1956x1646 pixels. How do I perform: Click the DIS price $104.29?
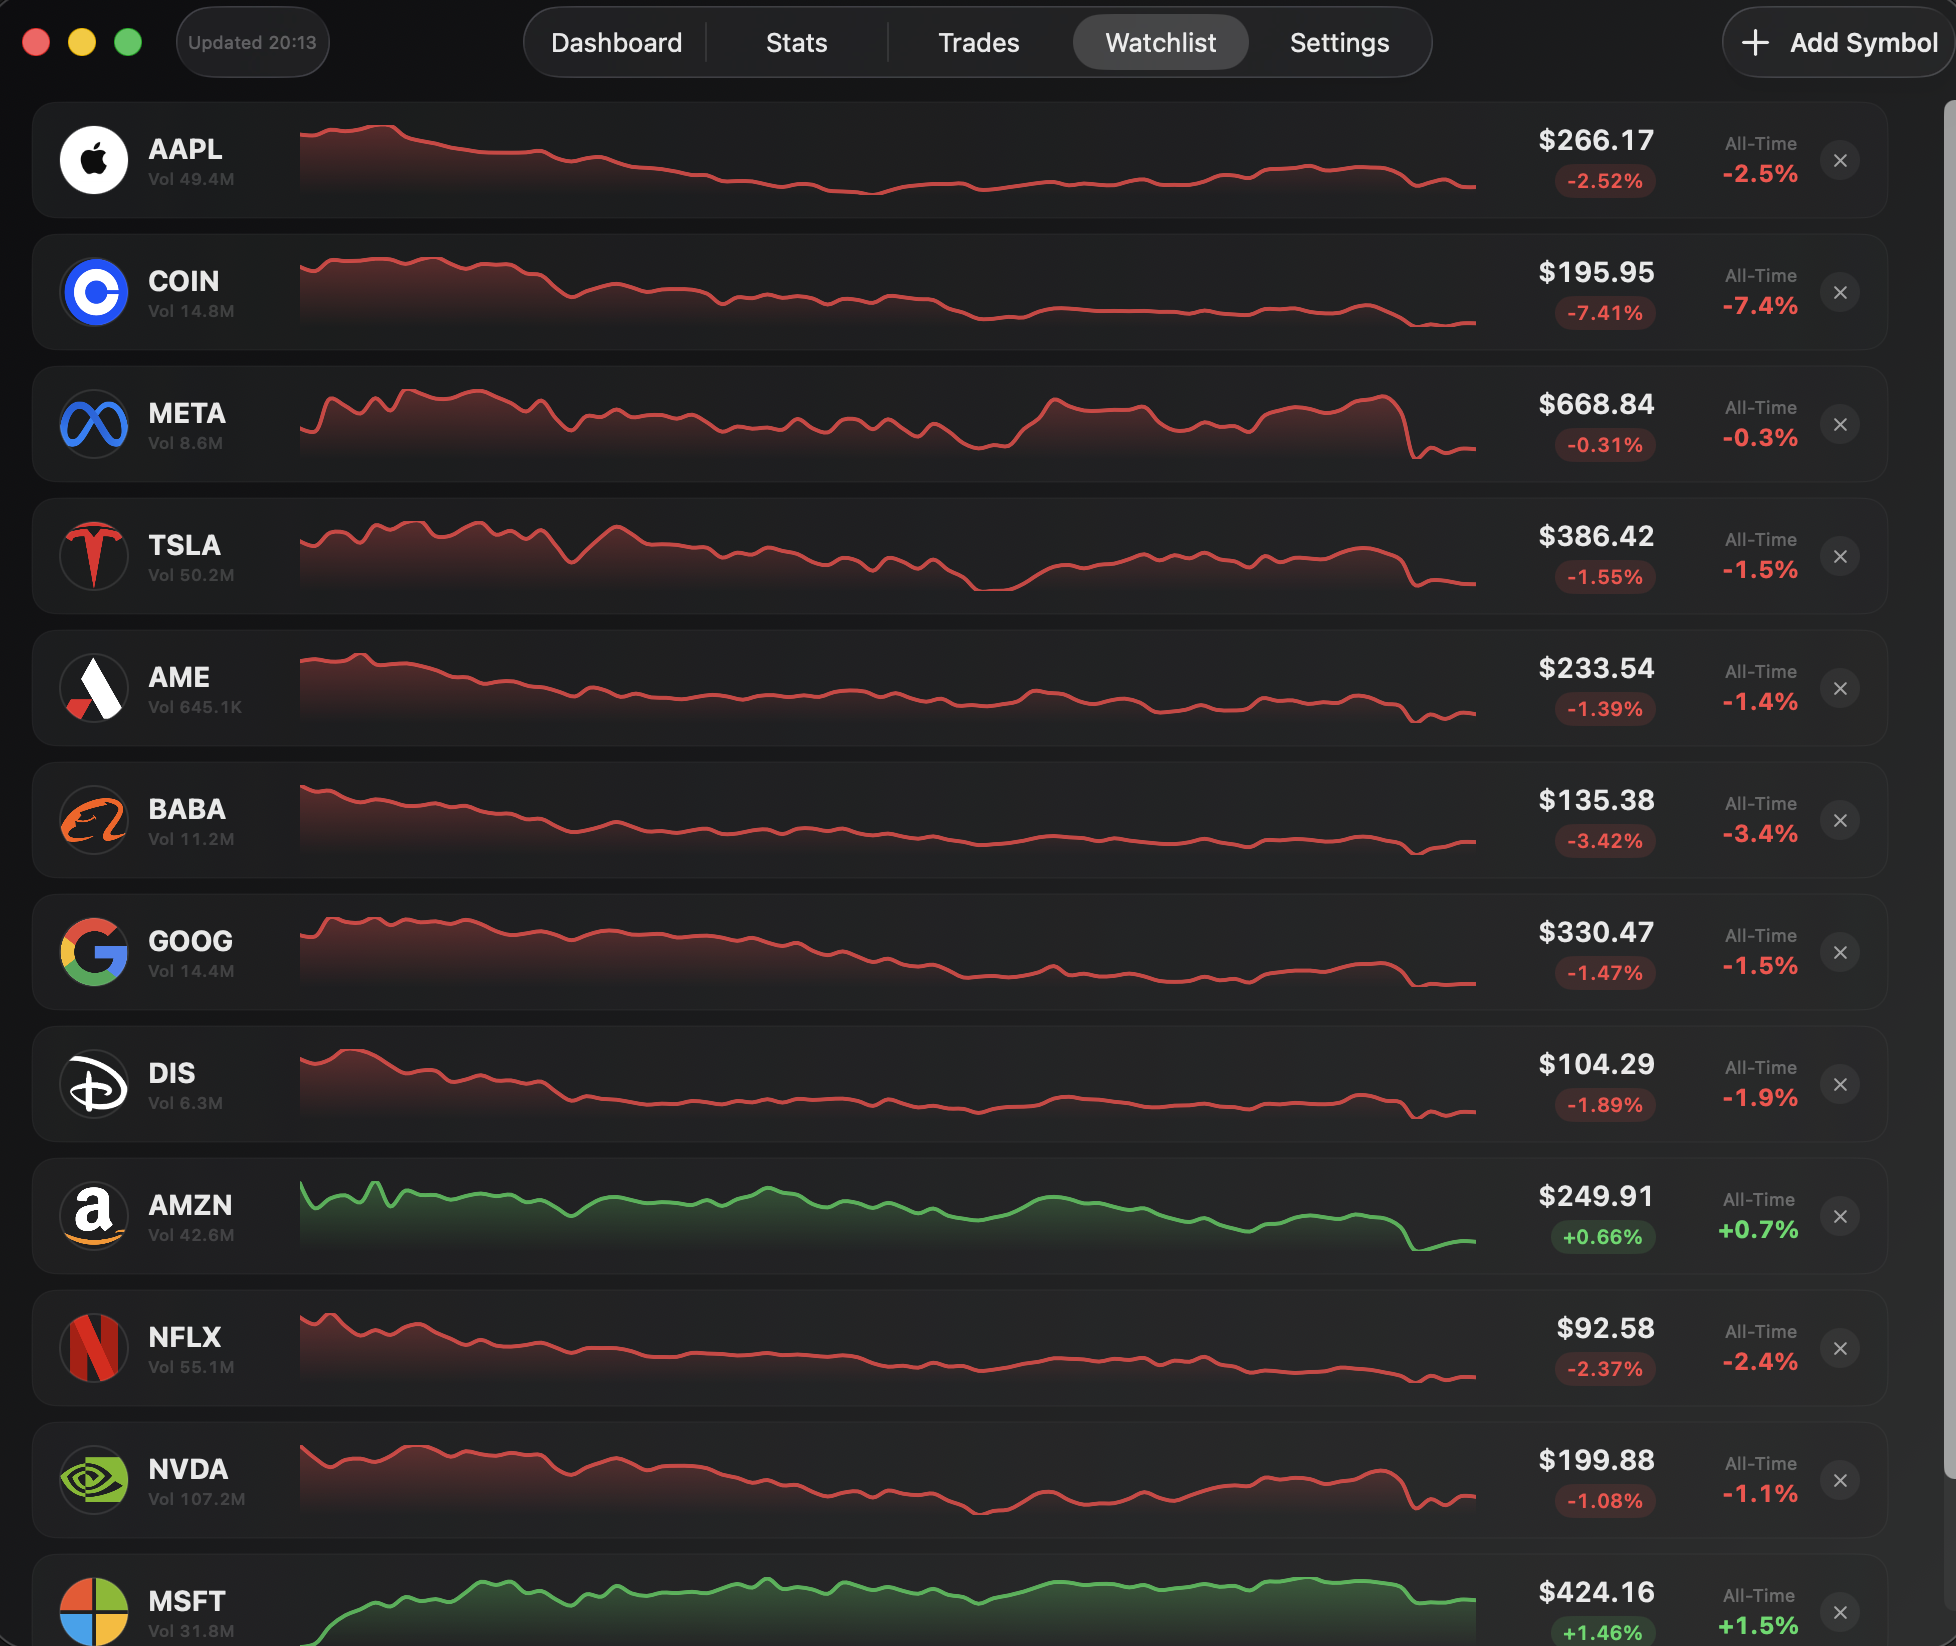coord(1596,1065)
